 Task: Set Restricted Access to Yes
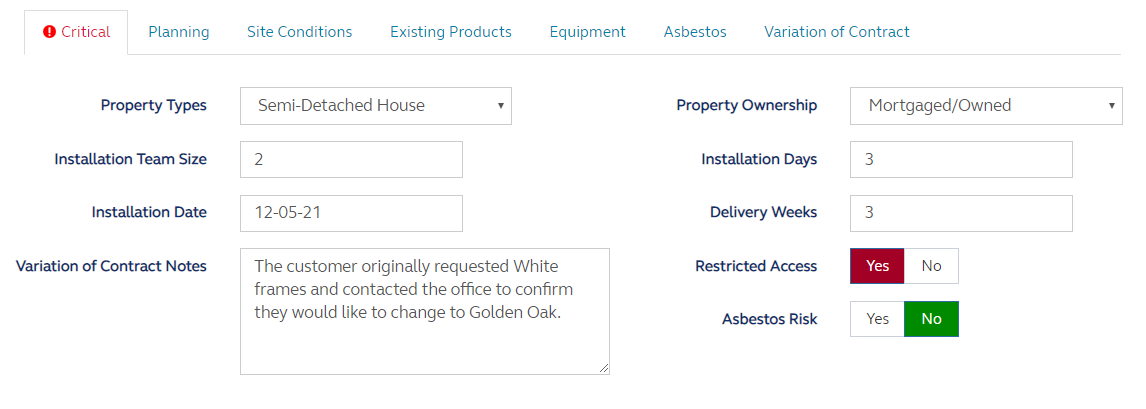click(878, 266)
